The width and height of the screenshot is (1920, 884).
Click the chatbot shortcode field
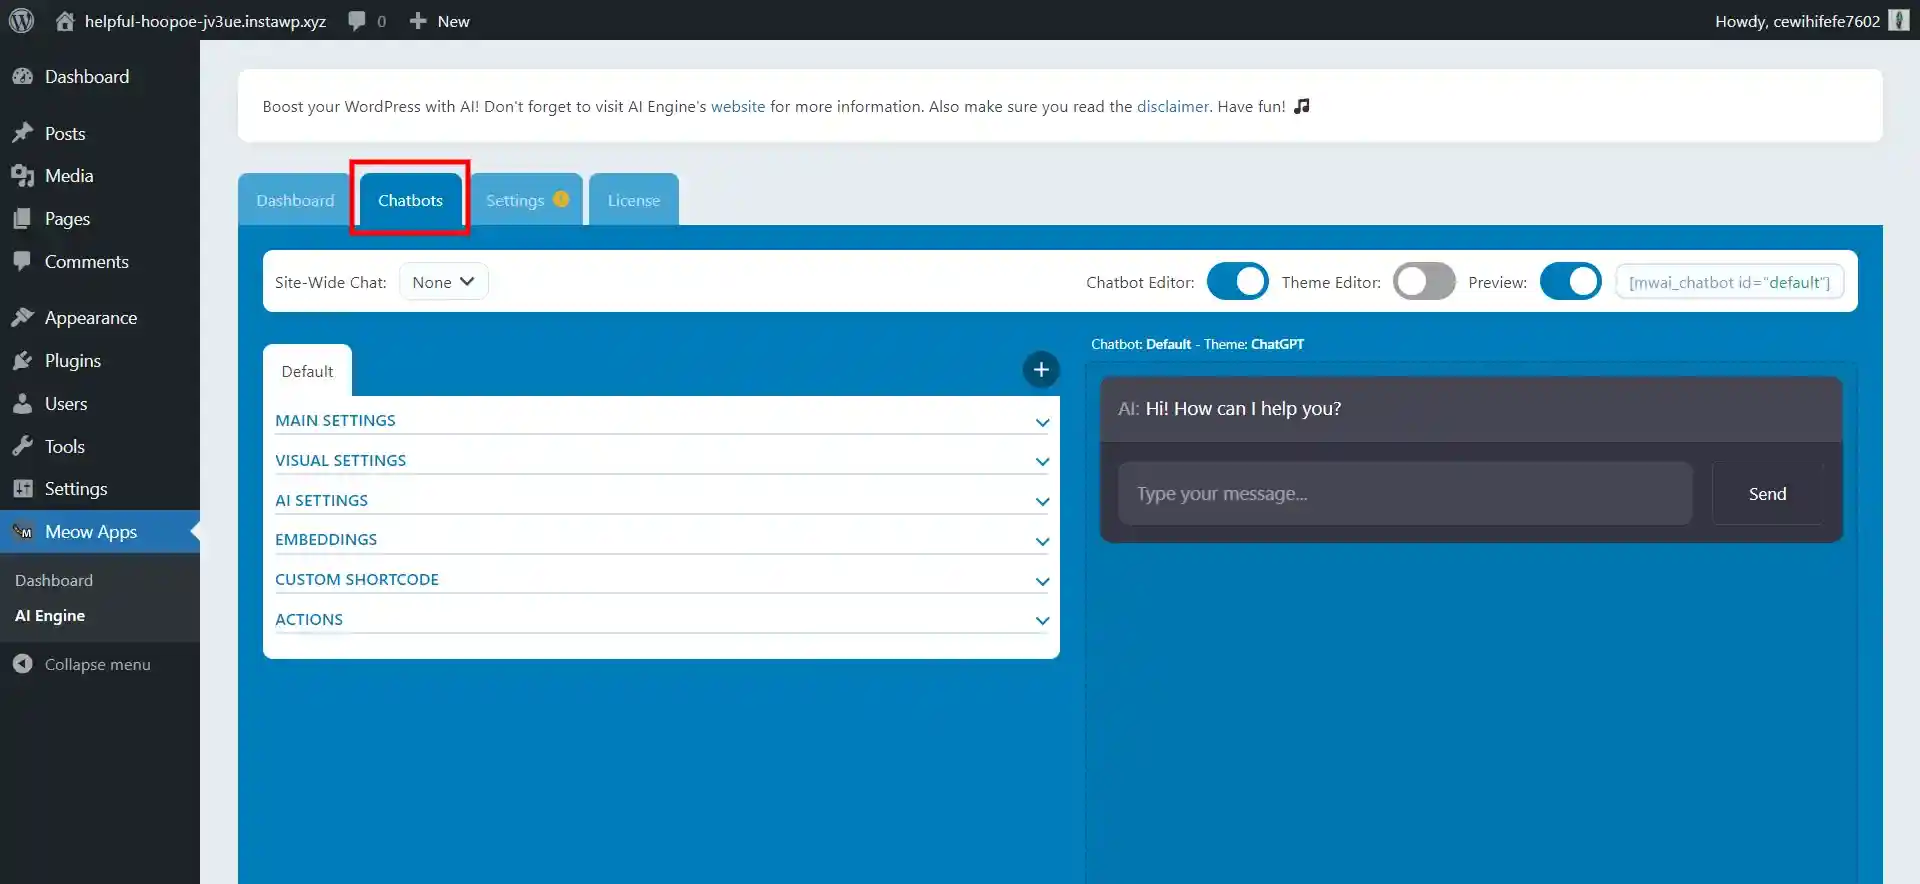pyautogui.click(x=1729, y=282)
